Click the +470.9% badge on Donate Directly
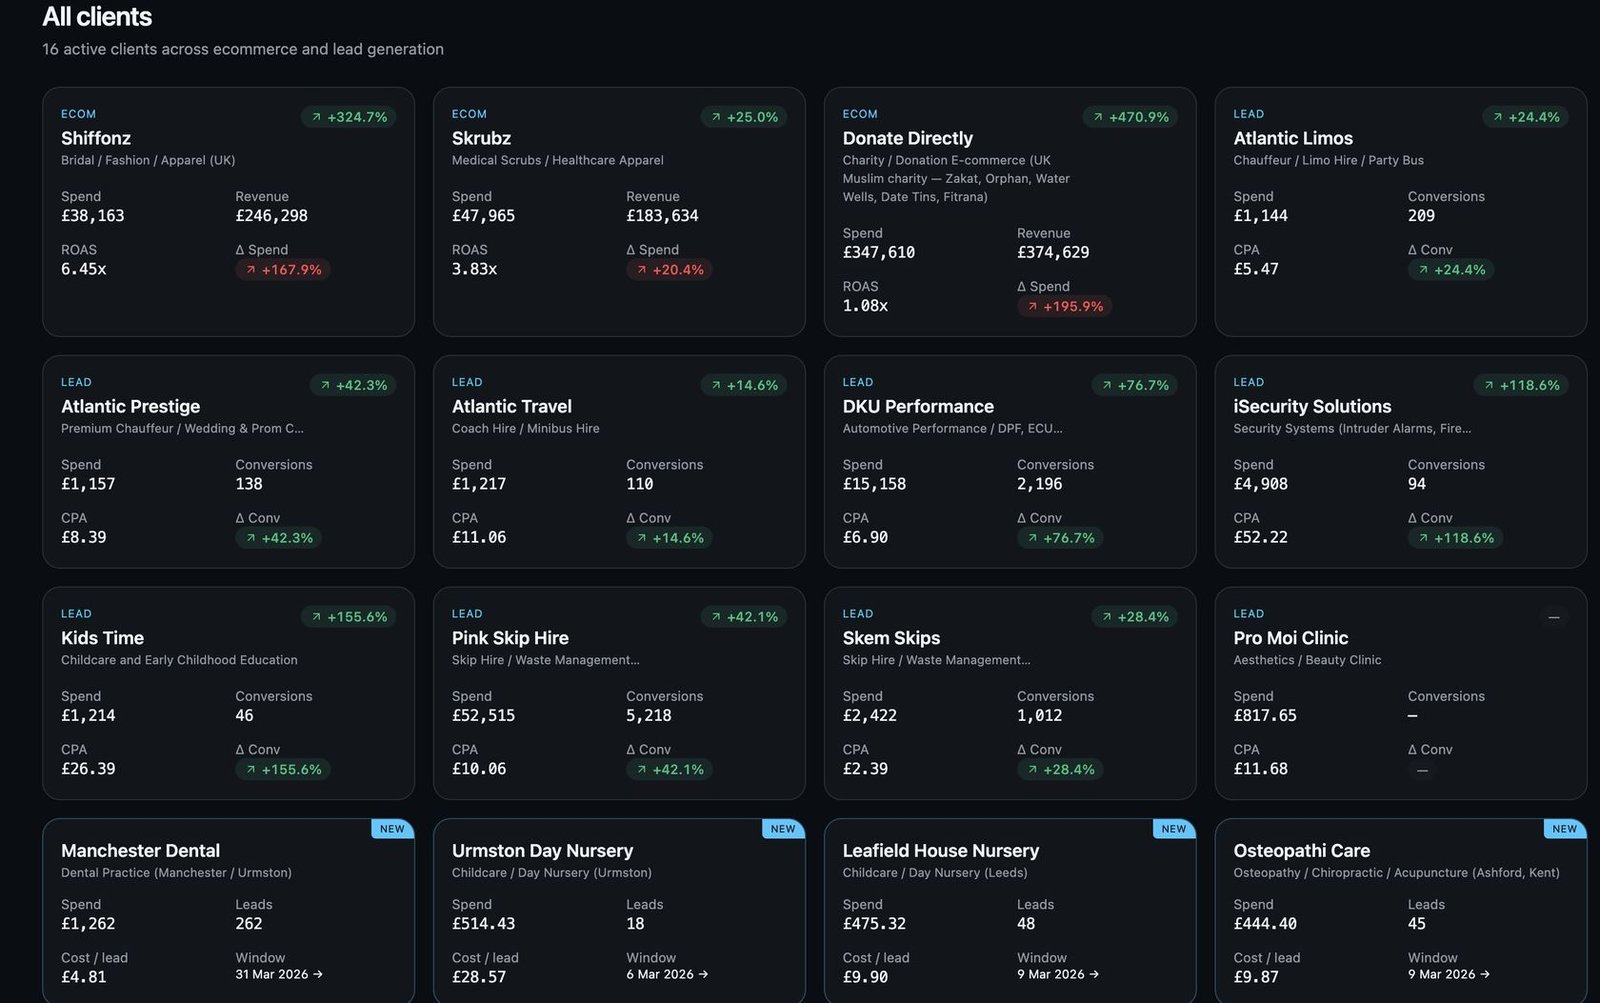 pos(1130,117)
